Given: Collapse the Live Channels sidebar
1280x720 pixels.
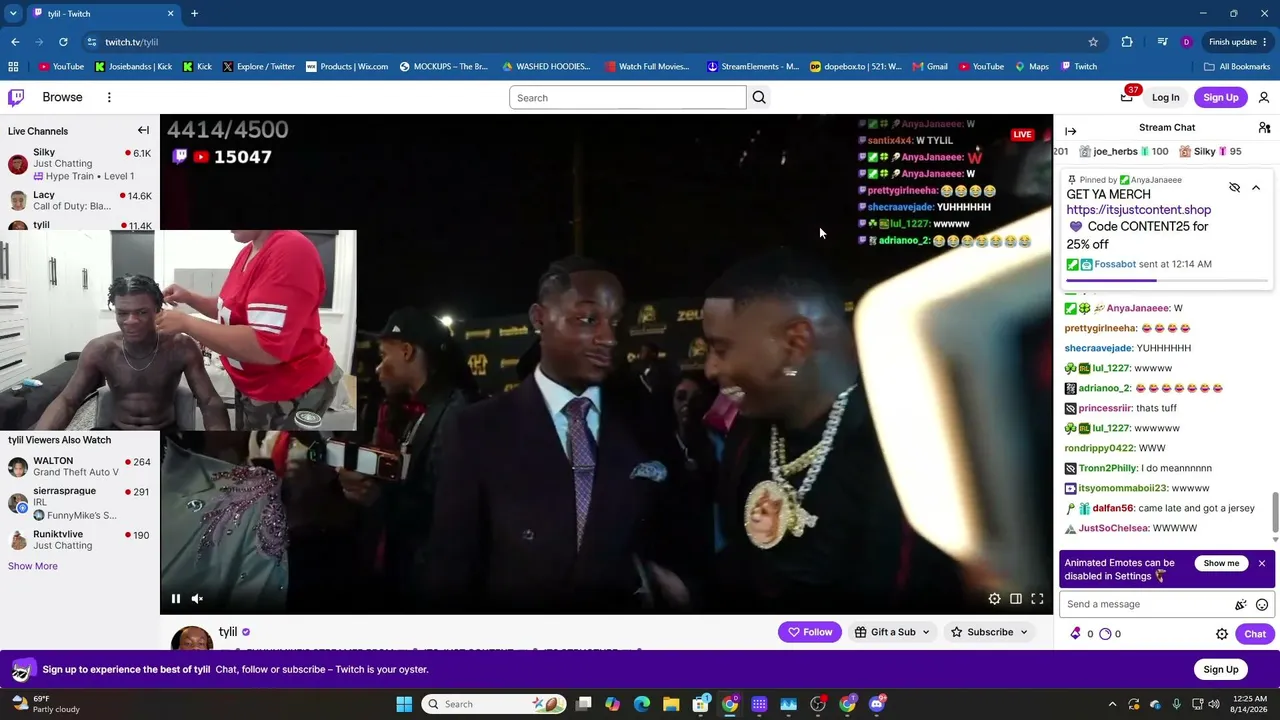Looking at the screenshot, I should pyautogui.click(x=143, y=130).
